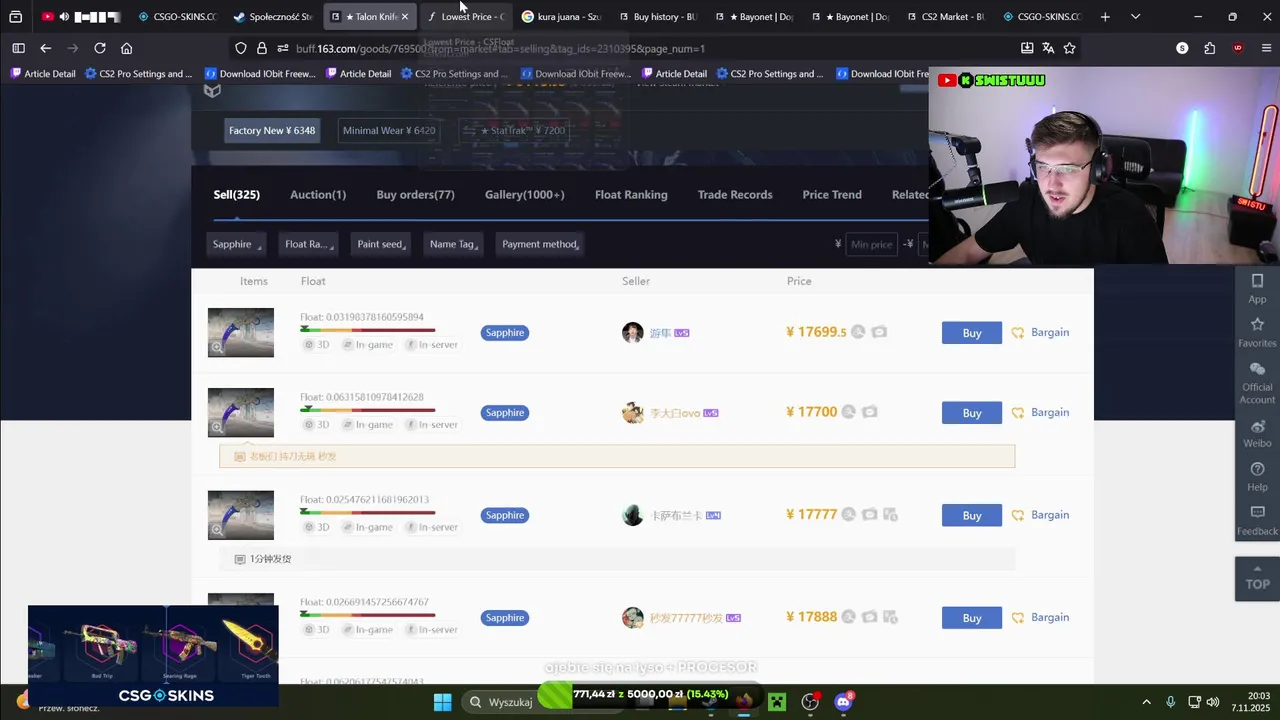Screen dimensions: 1280x720
Task: Click 3D view for float 0.0254 item
Action: click(317, 527)
